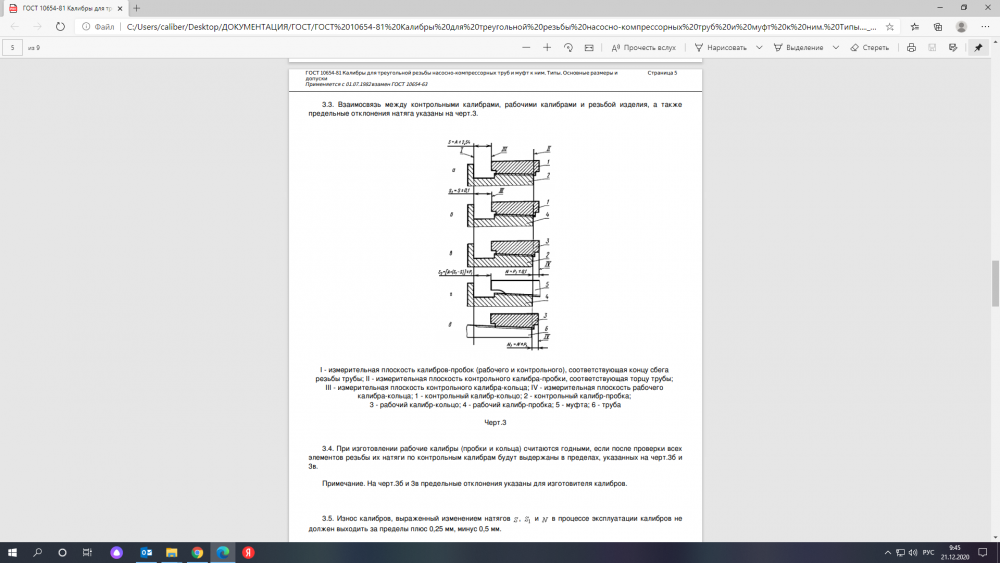The image size is (1000, 563).
Task: Open the volume control tray icon
Action: 913,553
